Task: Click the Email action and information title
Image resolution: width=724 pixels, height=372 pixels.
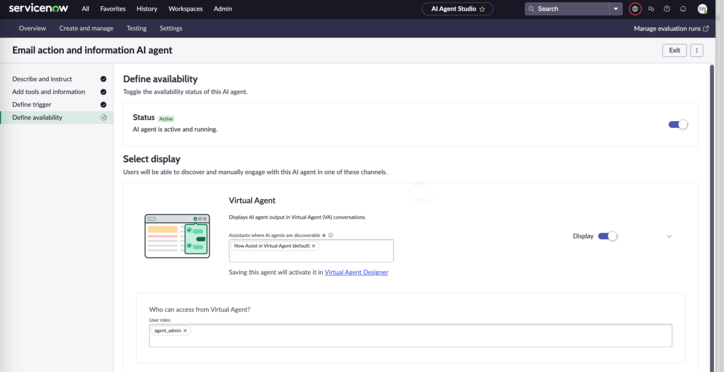Action: 92,50
